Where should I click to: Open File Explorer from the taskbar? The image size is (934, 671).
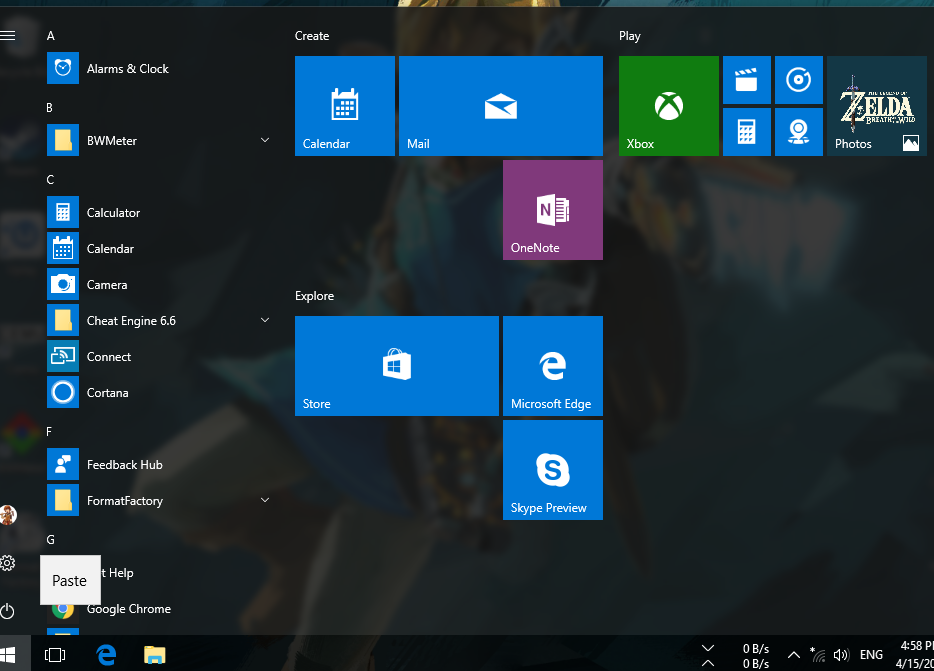pos(155,654)
